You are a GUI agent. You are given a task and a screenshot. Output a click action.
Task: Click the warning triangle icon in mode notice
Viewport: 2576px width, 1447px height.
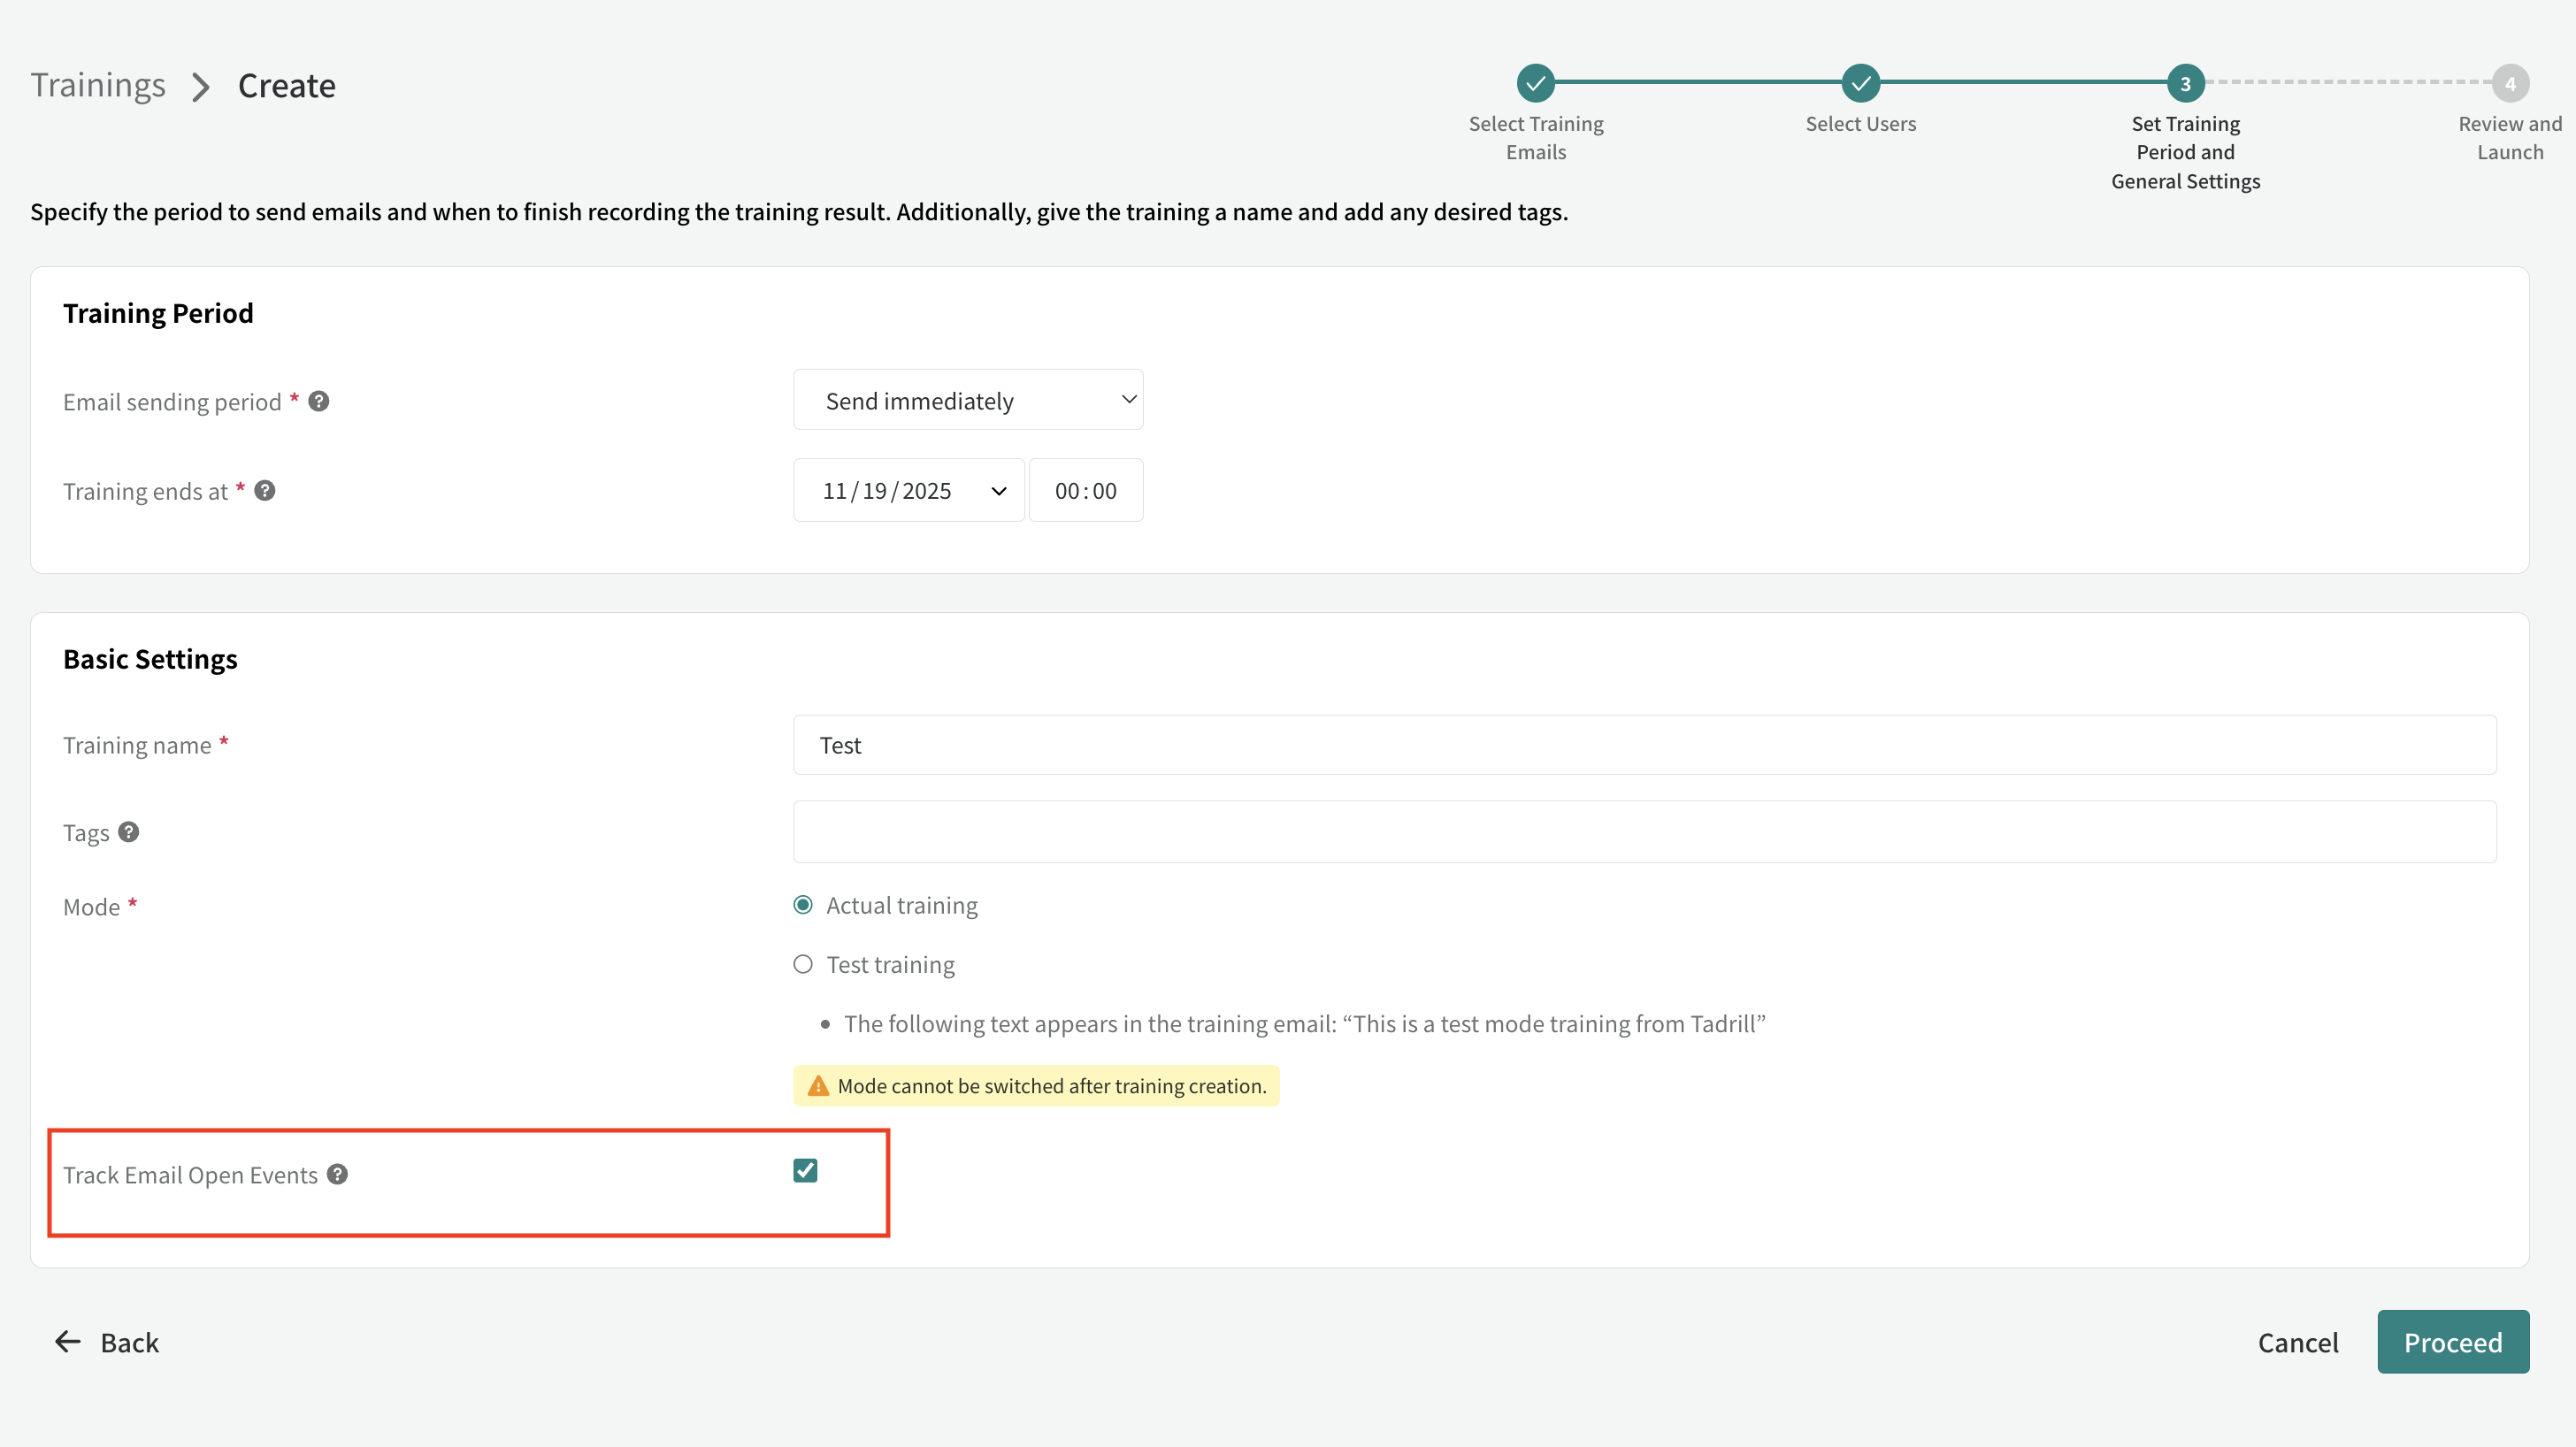click(818, 1086)
